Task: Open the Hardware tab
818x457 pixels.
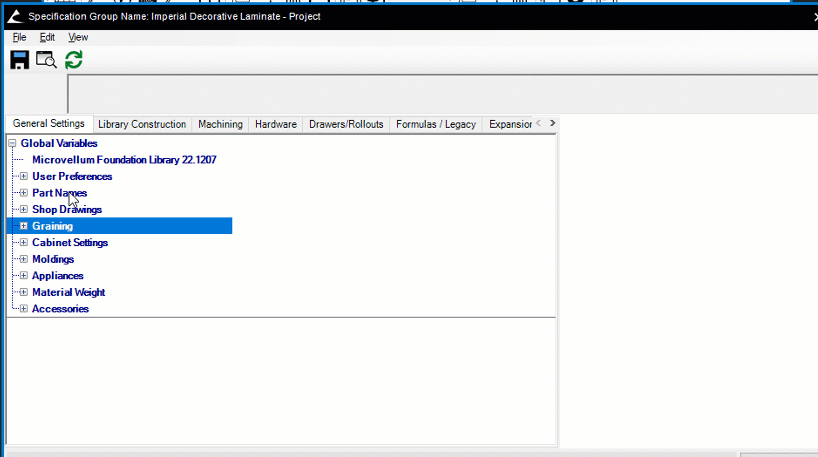Action: coord(276,124)
